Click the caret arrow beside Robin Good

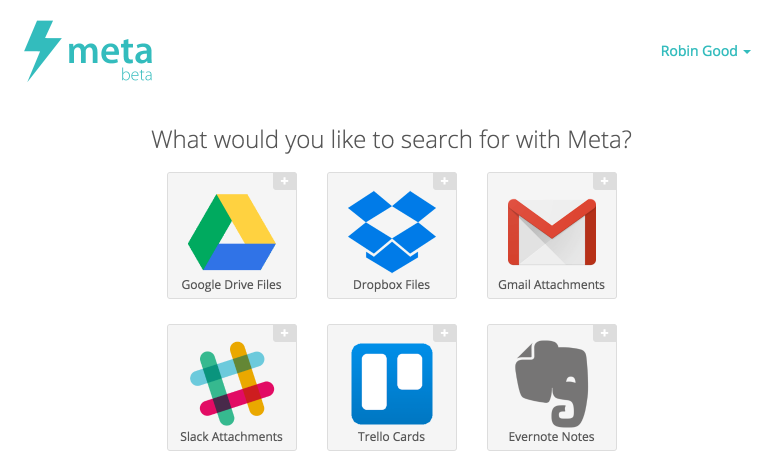coord(747,52)
